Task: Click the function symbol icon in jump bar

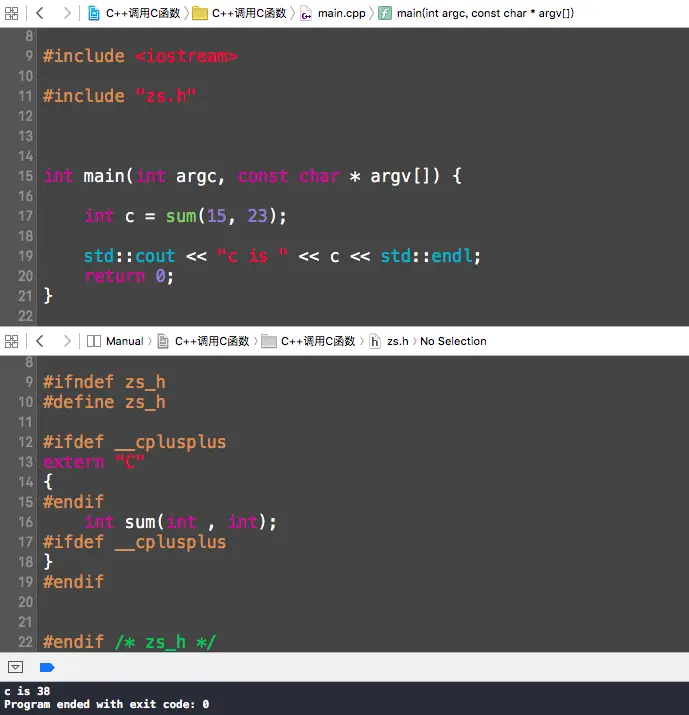Action: [385, 13]
